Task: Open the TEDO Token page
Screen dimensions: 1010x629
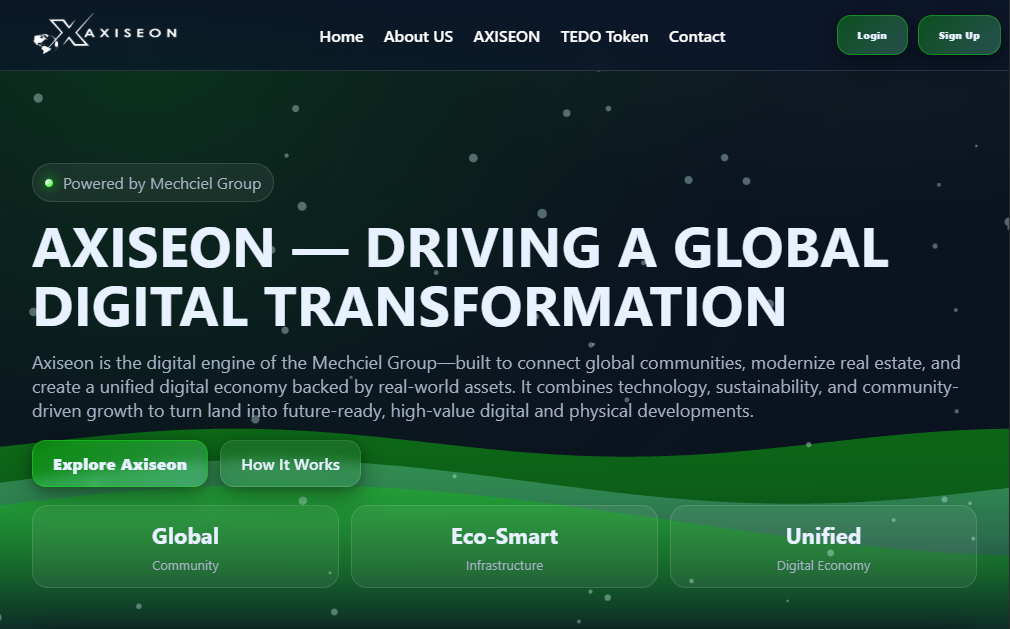Action: 604,36
